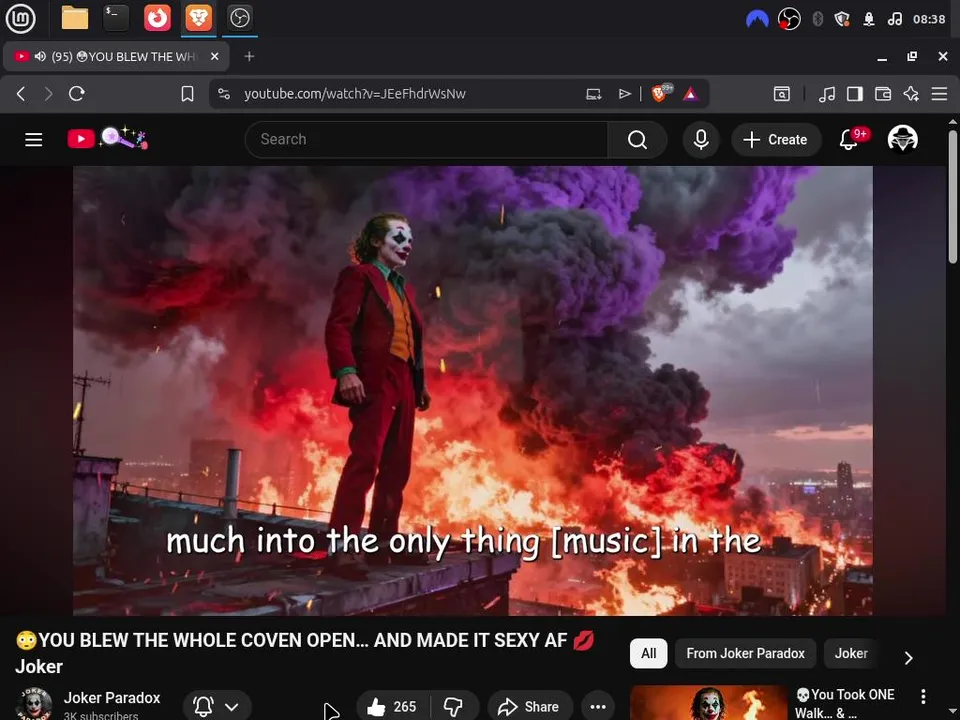
Task: Search with your voice microphone
Action: (701, 140)
